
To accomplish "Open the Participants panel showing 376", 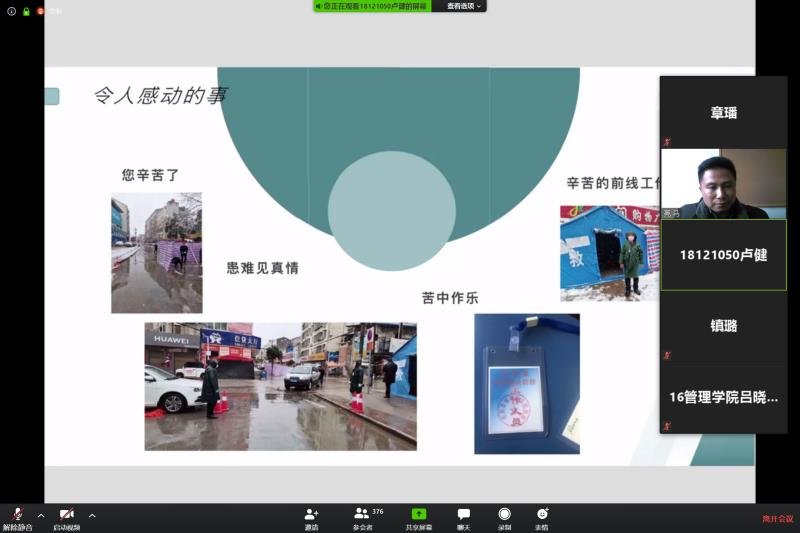I will 367,519.
